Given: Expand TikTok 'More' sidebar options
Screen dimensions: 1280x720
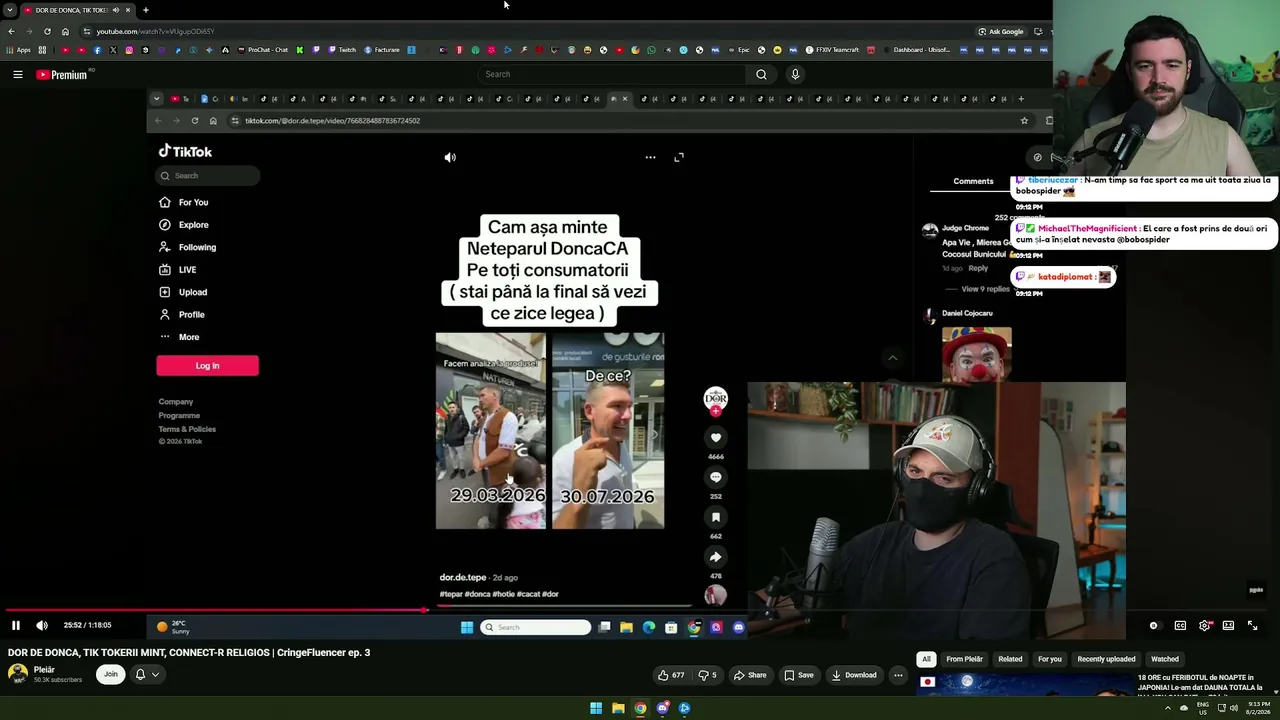Looking at the screenshot, I should click(180, 337).
